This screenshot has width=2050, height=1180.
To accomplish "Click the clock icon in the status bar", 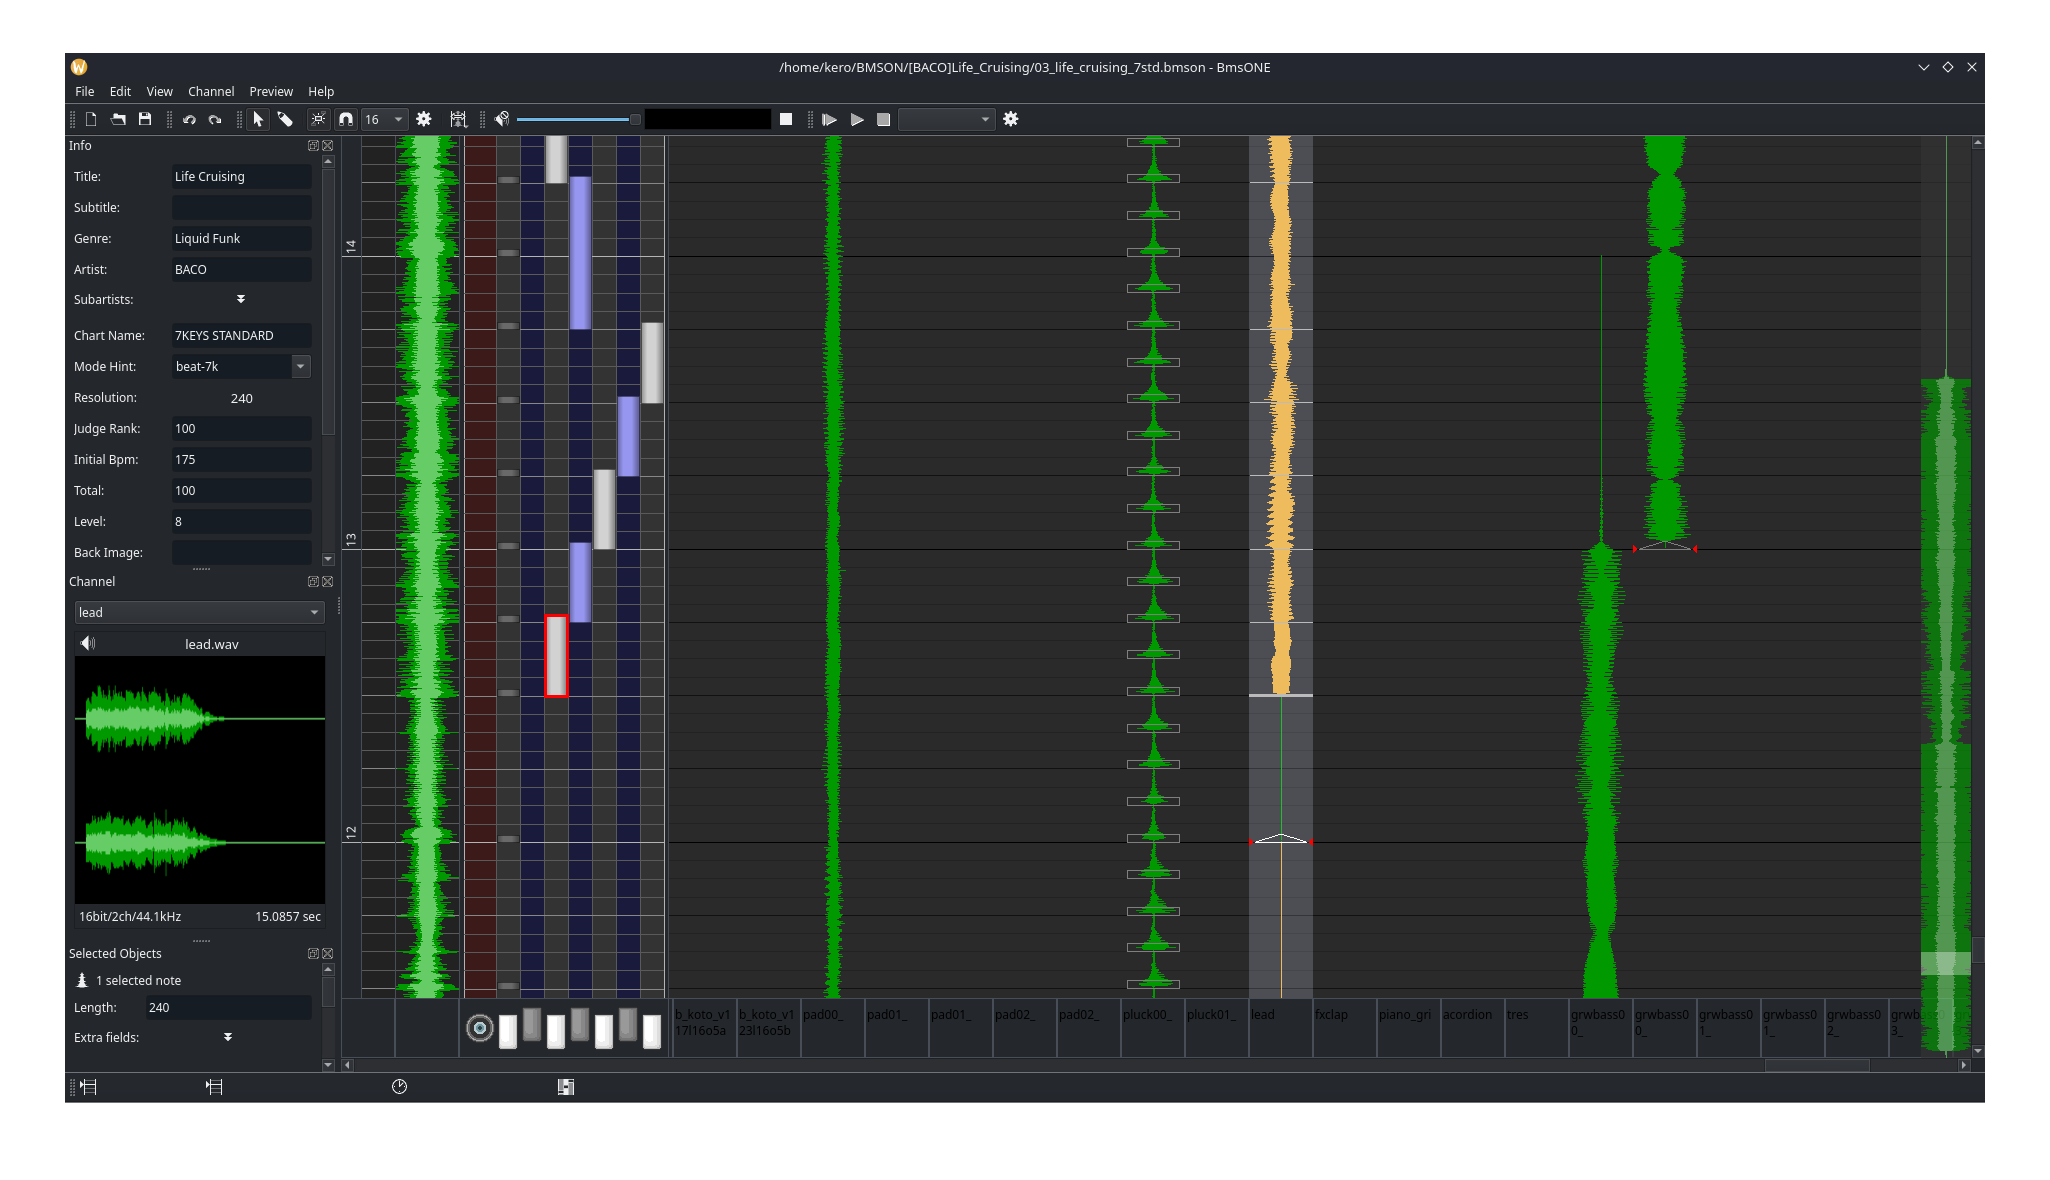I will [x=399, y=1087].
